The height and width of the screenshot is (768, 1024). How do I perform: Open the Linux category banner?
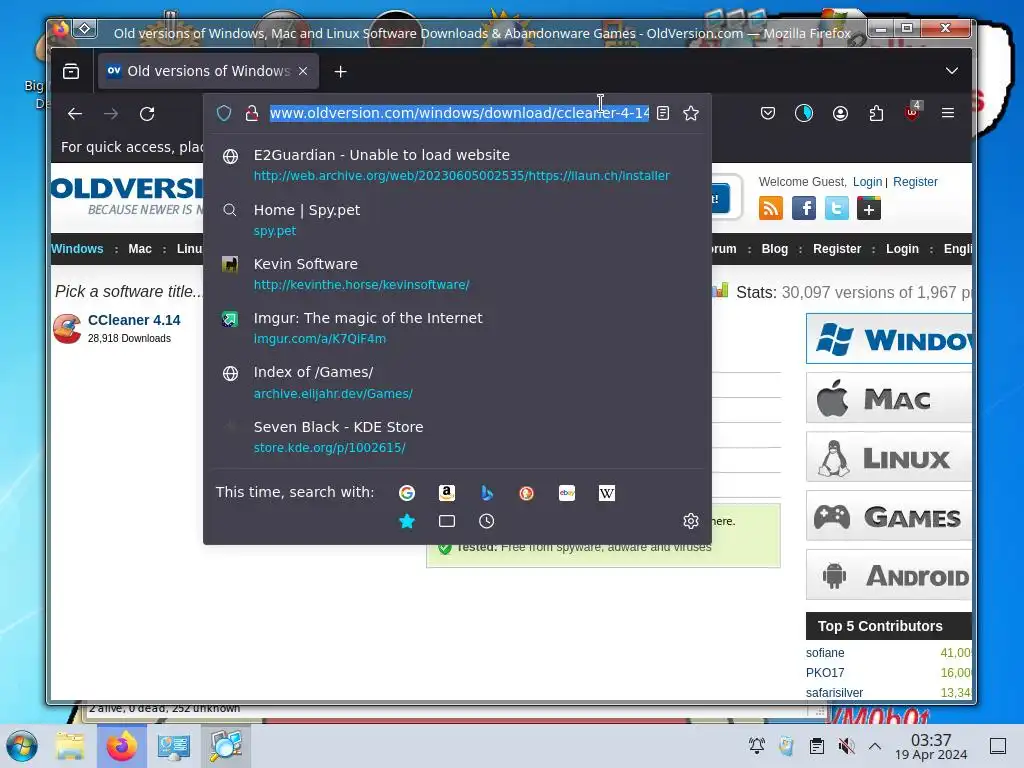pos(889,458)
